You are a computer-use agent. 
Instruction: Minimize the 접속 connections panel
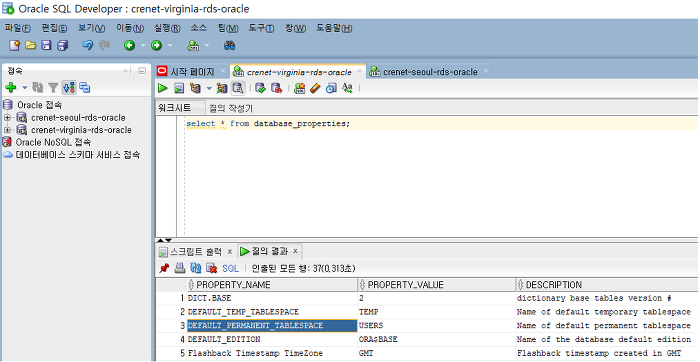[x=142, y=71]
